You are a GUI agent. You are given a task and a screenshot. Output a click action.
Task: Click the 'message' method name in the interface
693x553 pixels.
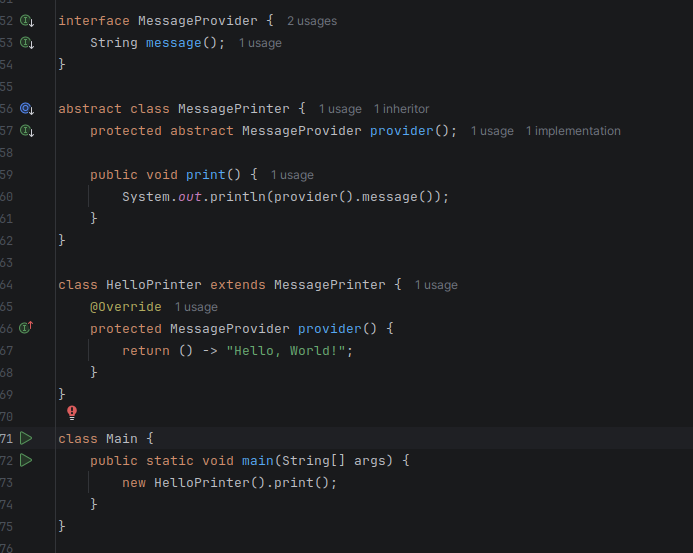coord(174,43)
